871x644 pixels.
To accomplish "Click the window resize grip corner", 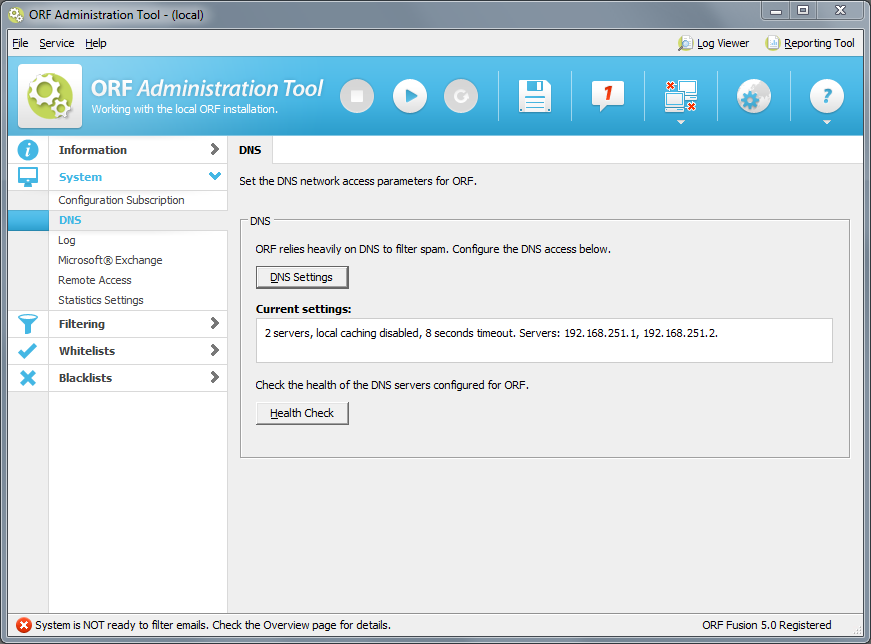I will (x=858, y=630).
